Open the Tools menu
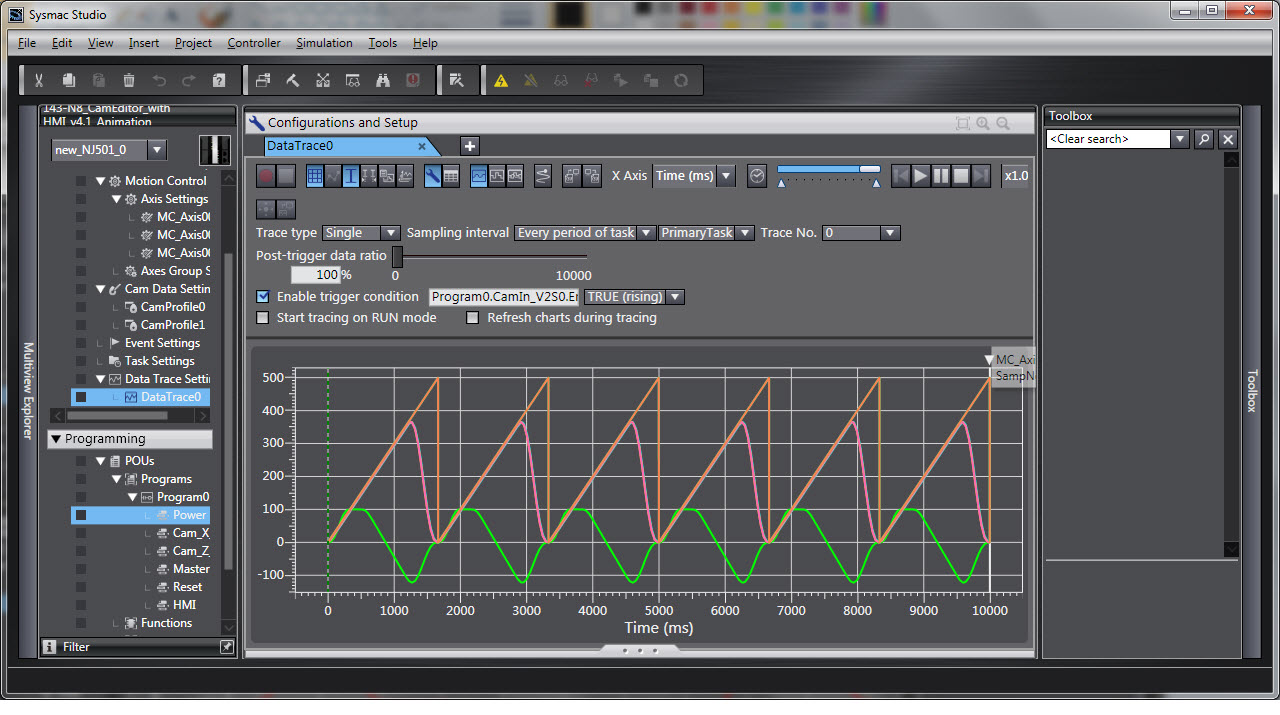Viewport: 1280px width, 715px height. (x=382, y=43)
